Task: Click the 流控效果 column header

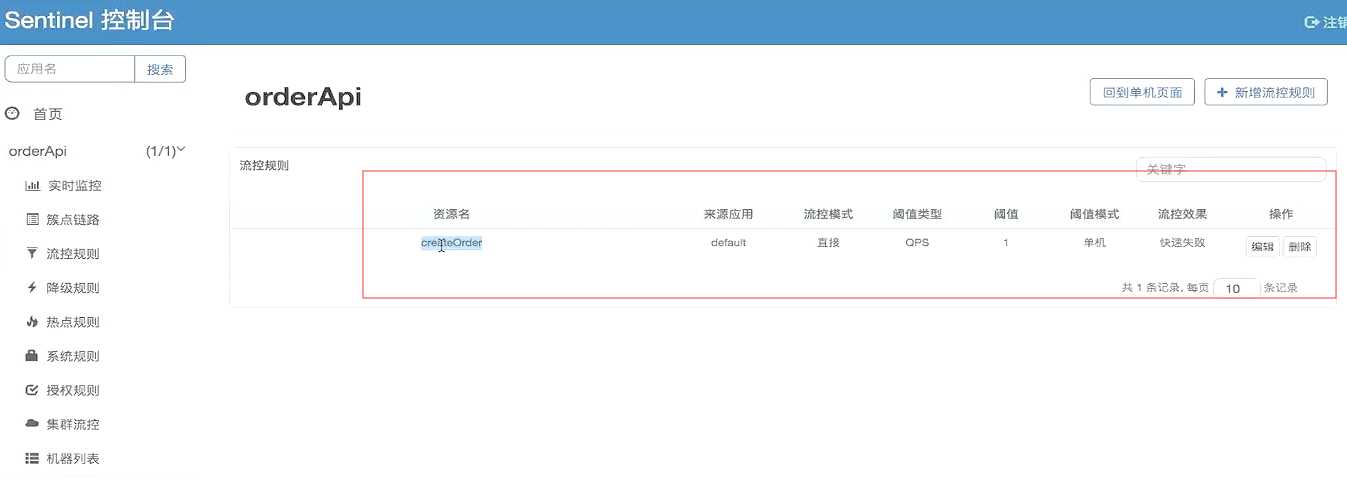Action: [1182, 214]
